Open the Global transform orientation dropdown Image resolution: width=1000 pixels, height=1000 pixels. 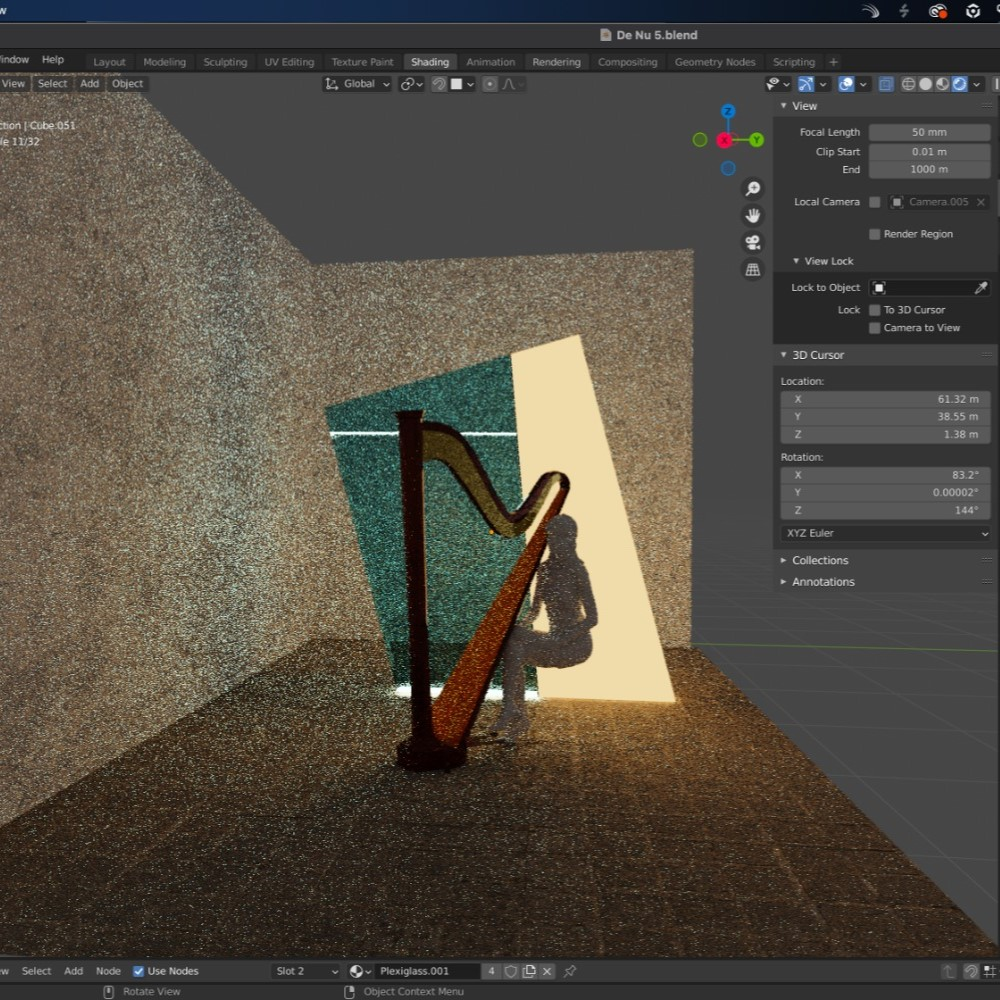(358, 84)
